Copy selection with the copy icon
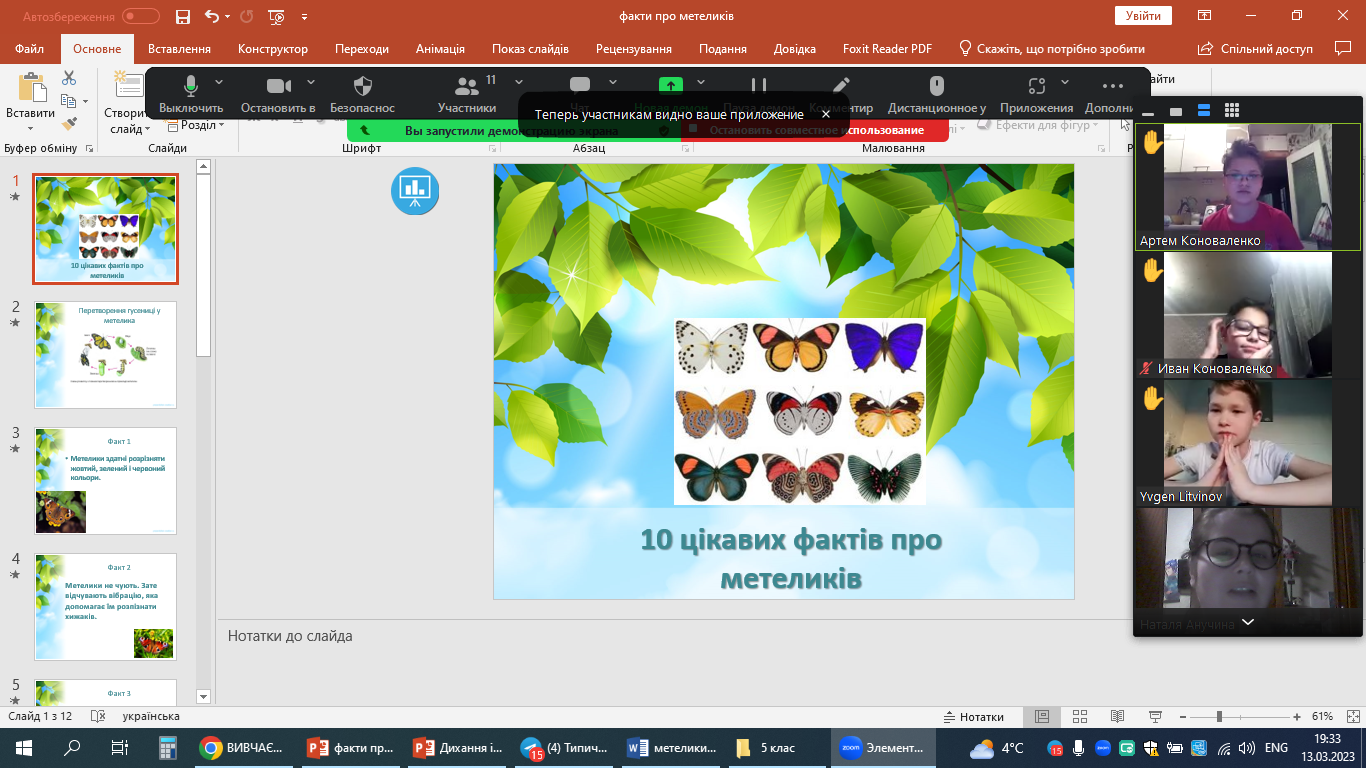The height and width of the screenshot is (768, 1366). [x=68, y=101]
